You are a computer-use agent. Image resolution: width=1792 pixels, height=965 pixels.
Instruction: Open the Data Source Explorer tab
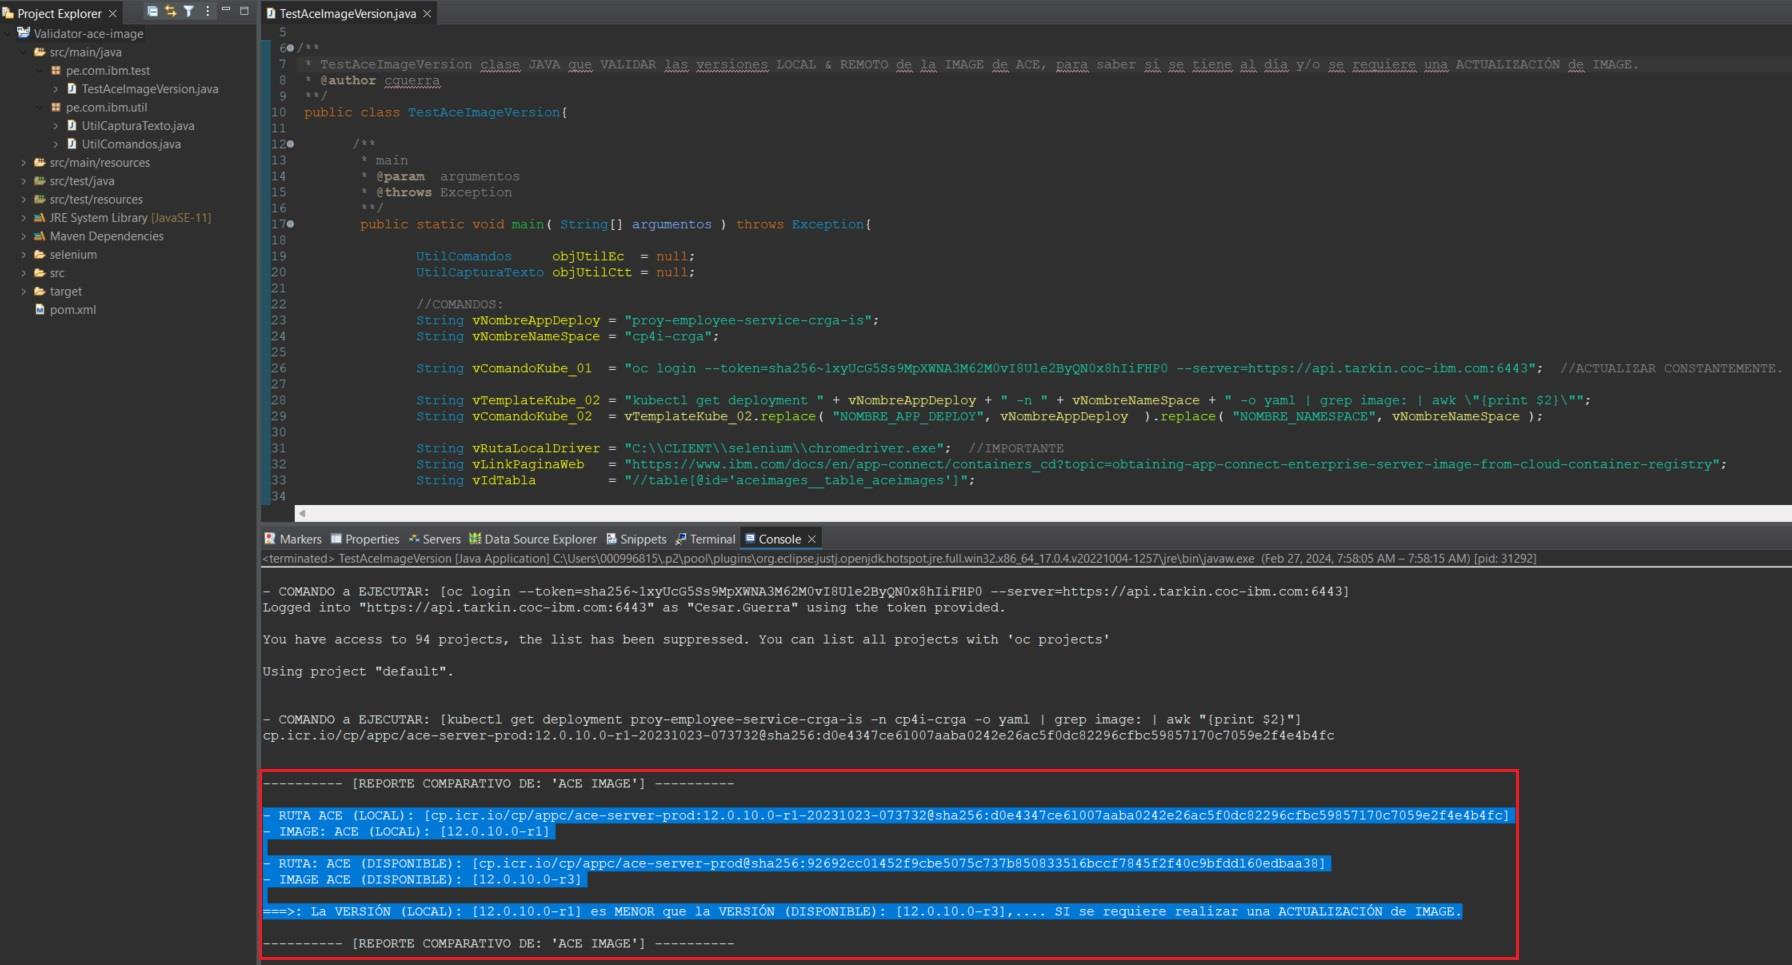pyautogui.click(x=533, y=539)
